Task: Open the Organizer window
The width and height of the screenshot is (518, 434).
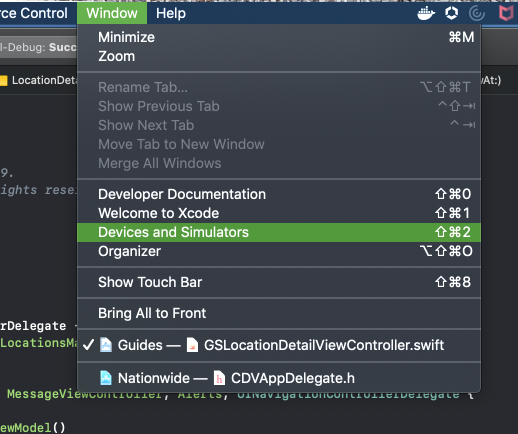Action: click(279, 251)
